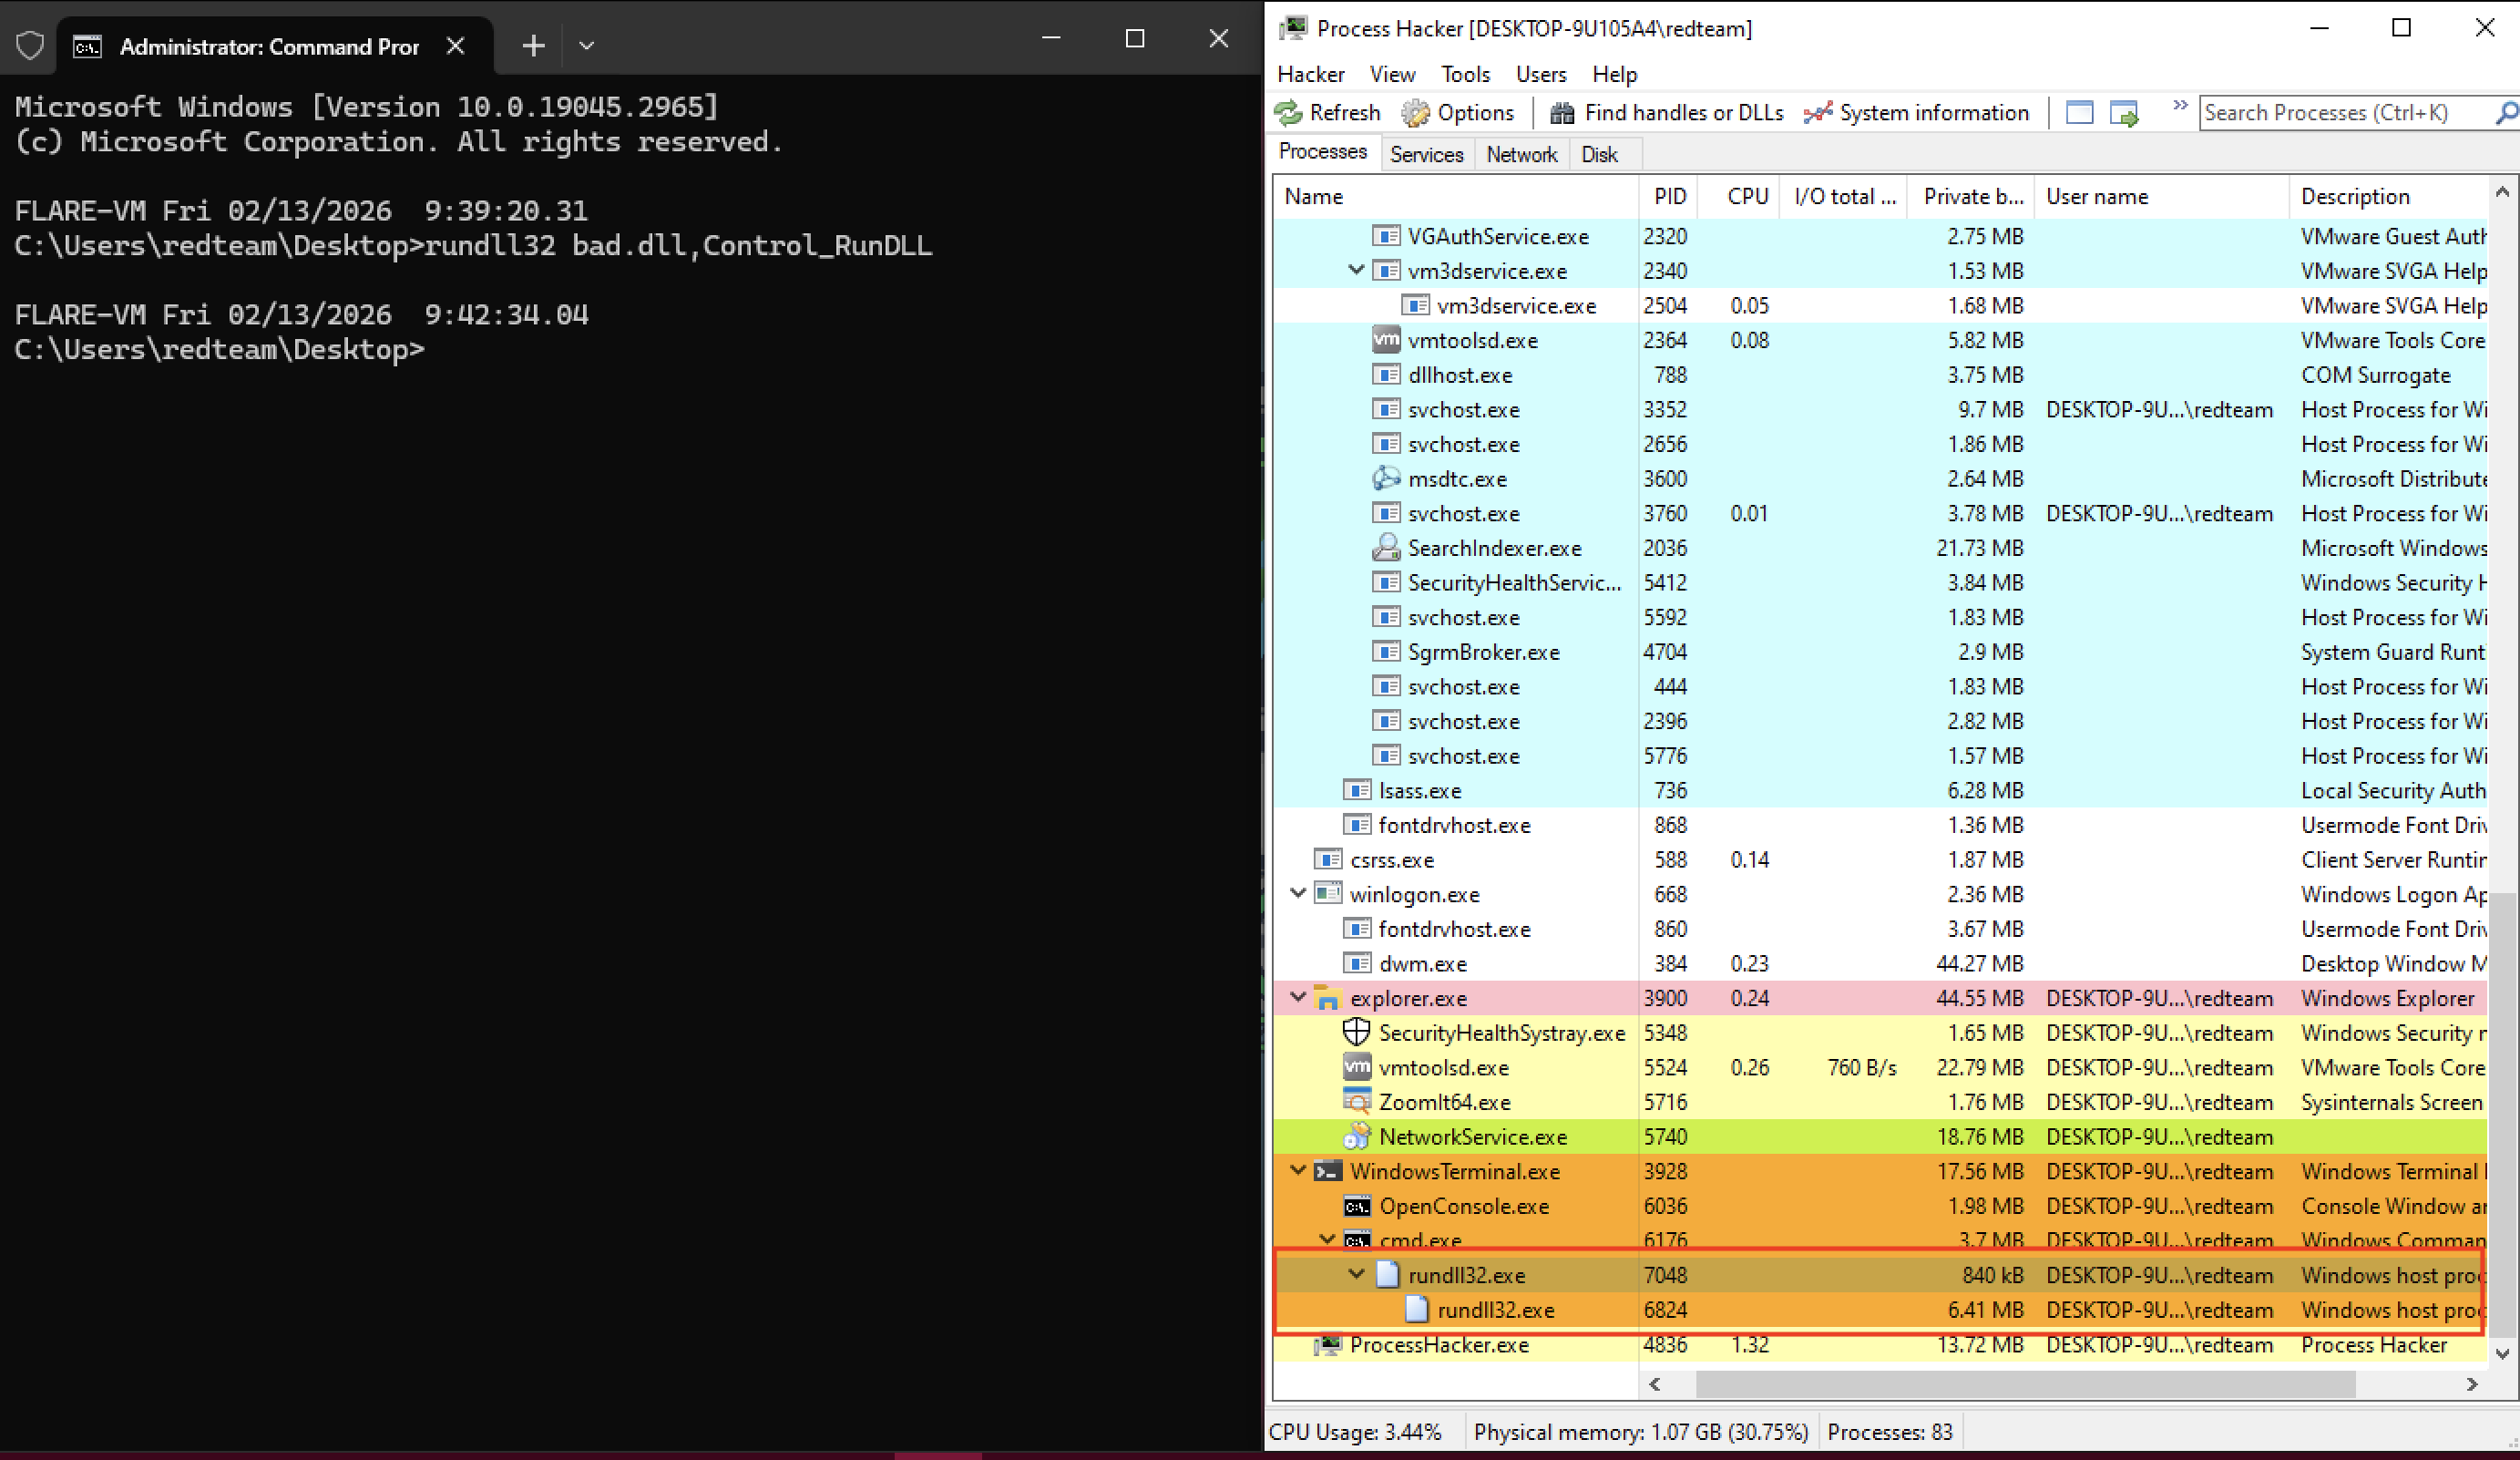Screen dimensions: 2520x1460
Task: Expand the toolbar overflow chevron
Action: coord(2180,105)
